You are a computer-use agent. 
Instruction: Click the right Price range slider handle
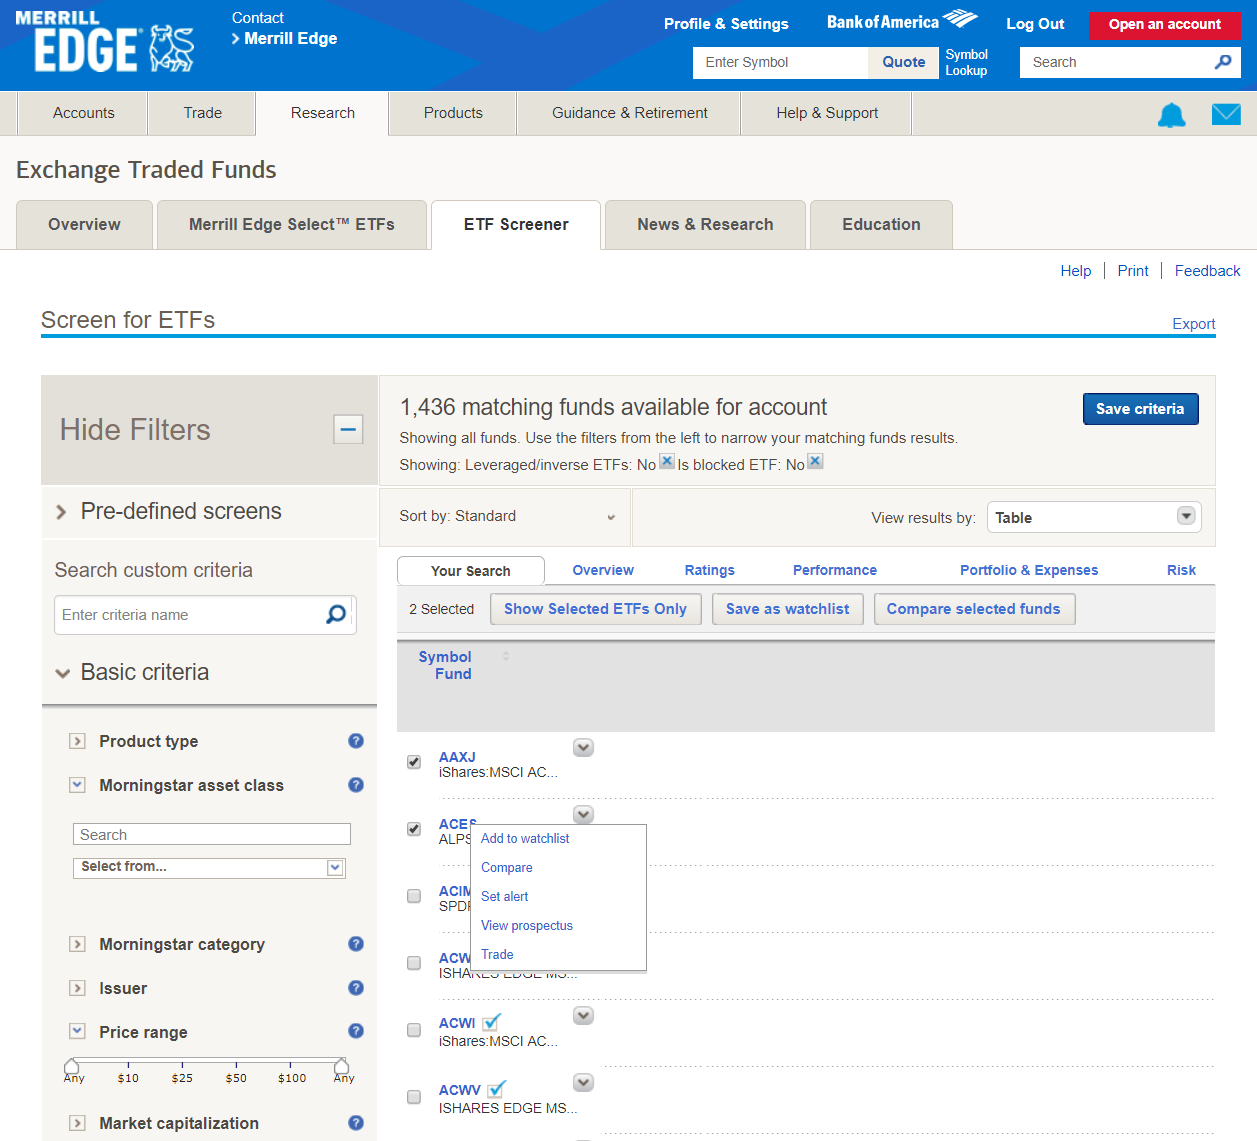341,1066
